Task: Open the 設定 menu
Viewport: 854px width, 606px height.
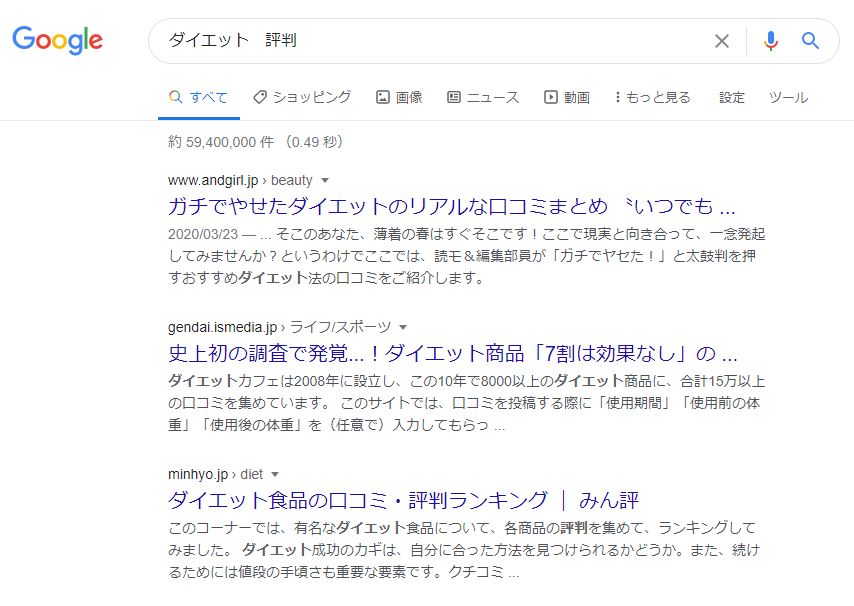Action: pyautogui.click(x=731, y=97)
